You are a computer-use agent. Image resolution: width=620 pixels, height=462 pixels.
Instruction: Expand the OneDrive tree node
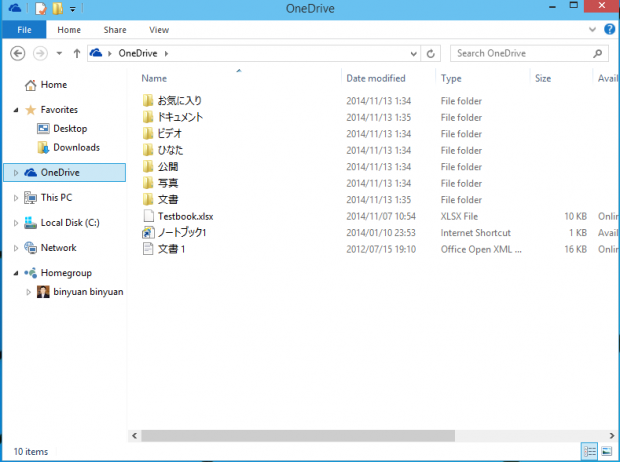tap(16, 173)
